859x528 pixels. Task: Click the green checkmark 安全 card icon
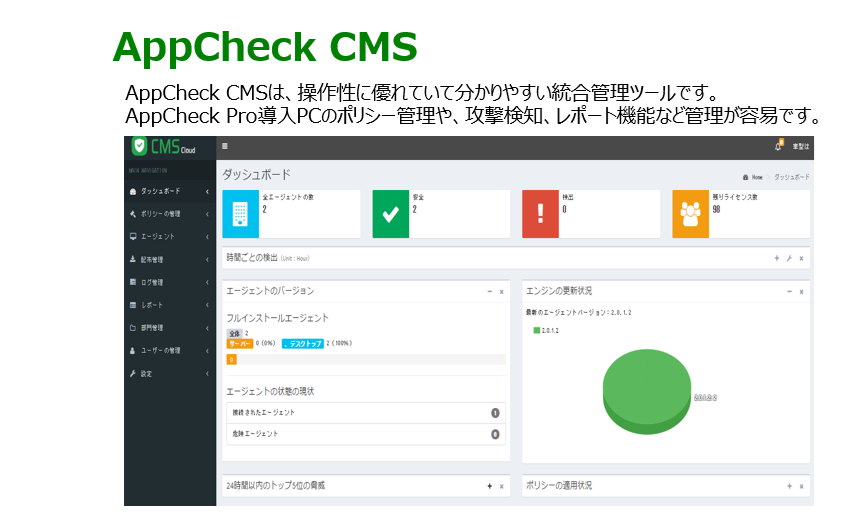(x=391, y=214)
